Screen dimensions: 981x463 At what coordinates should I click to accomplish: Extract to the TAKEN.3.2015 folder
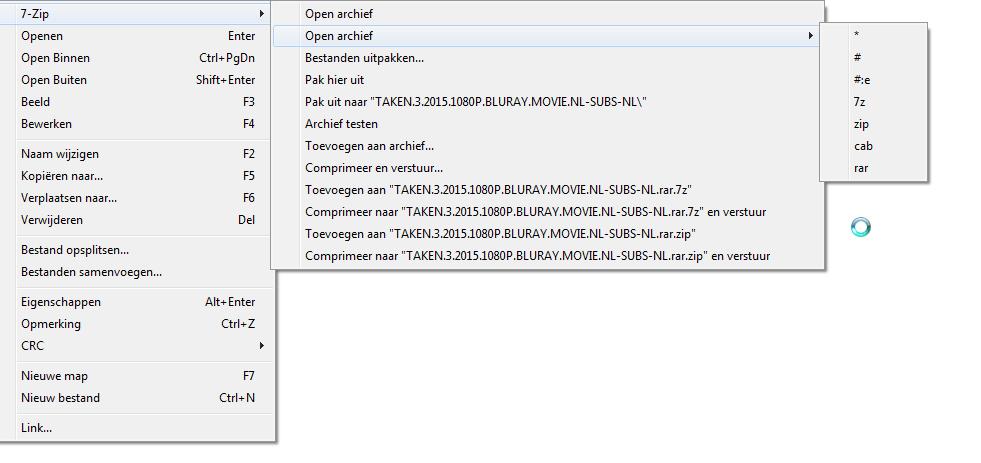[x=547, y=102]
